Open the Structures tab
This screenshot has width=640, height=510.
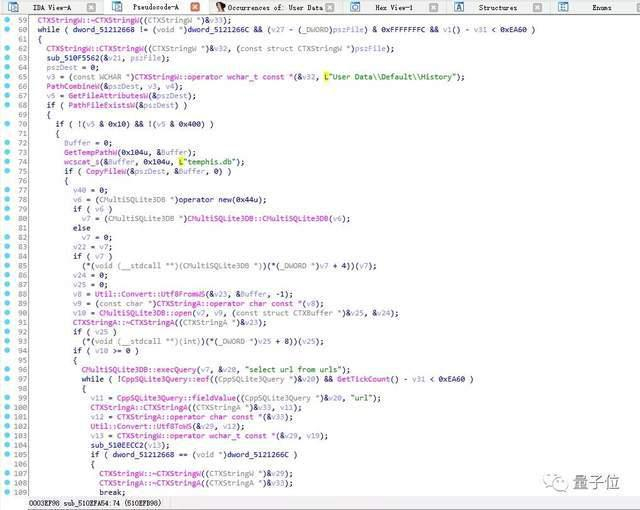498,7
